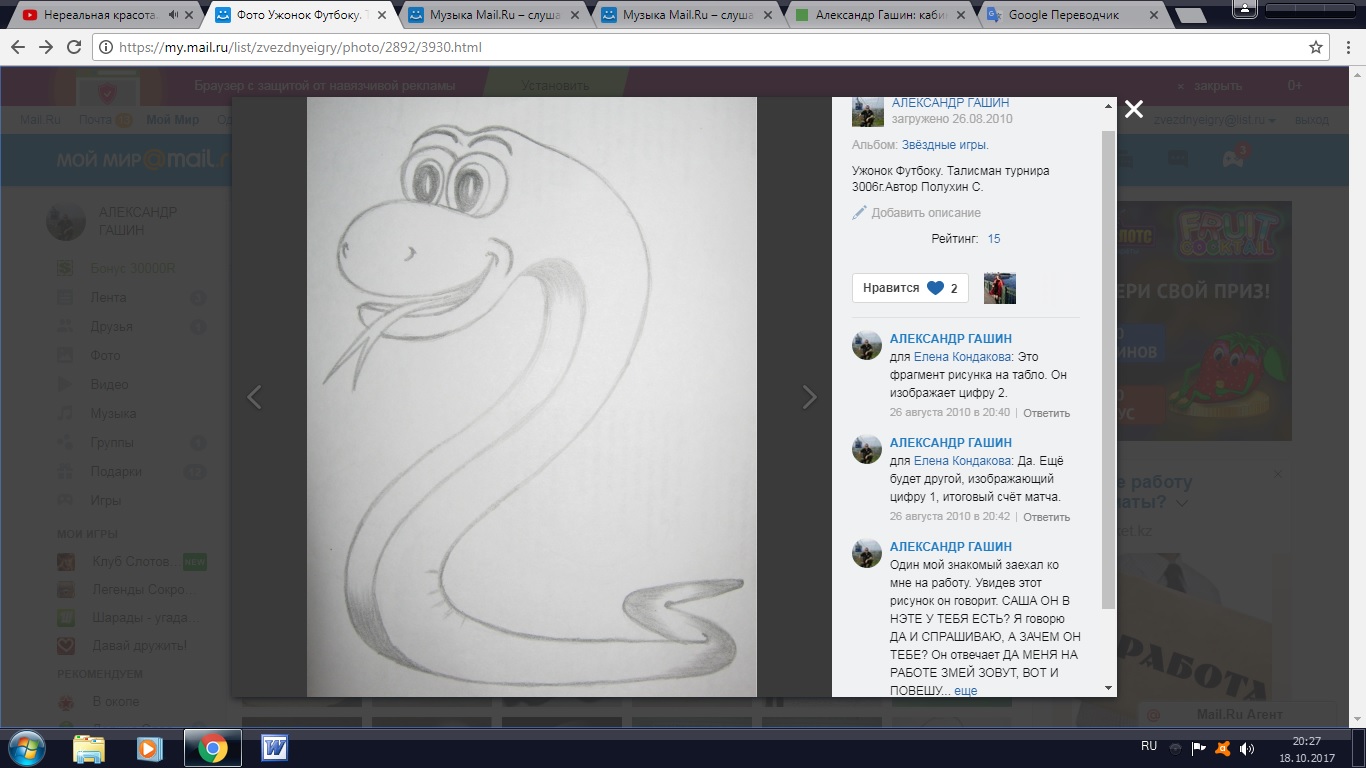Click the heart icon on Нравится button
The width and height of the screenshot is (1366, 768).
click(x=935, y=288)
